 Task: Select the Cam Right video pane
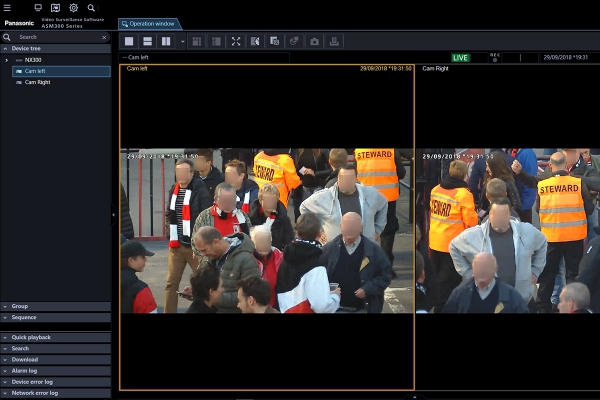(x=508, y=227)
